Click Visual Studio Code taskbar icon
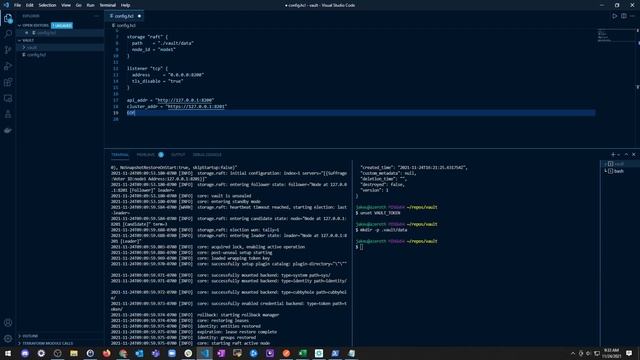This screenshot has width=640, height=360. point(204,353)
